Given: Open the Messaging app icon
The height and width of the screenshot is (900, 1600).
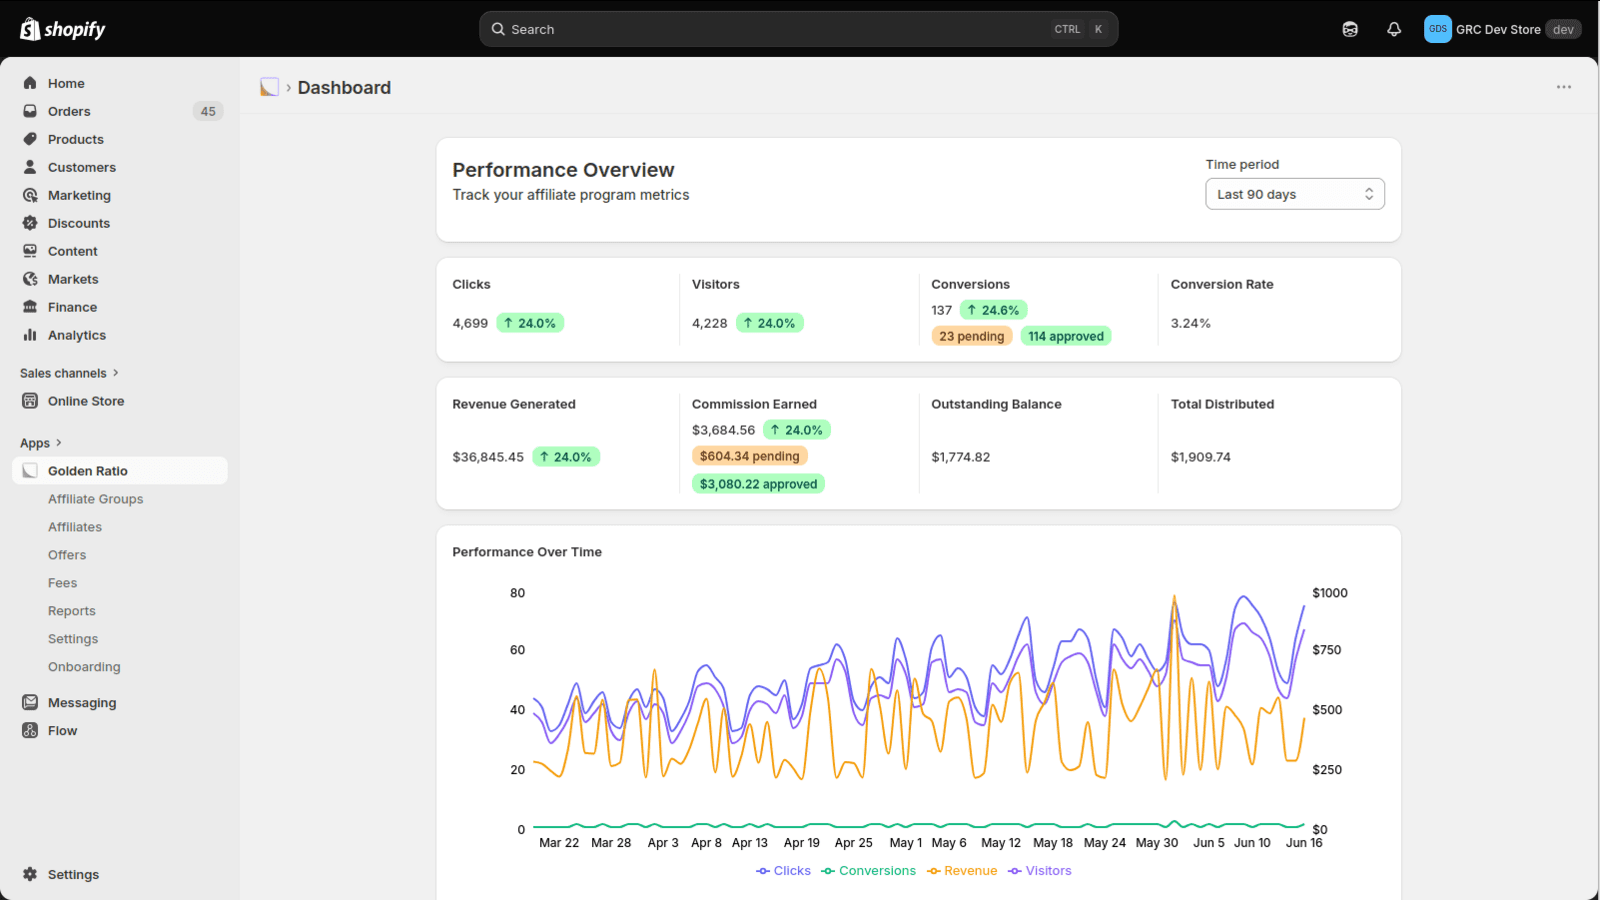Looking at the screenshot, I should coord(30,703).
